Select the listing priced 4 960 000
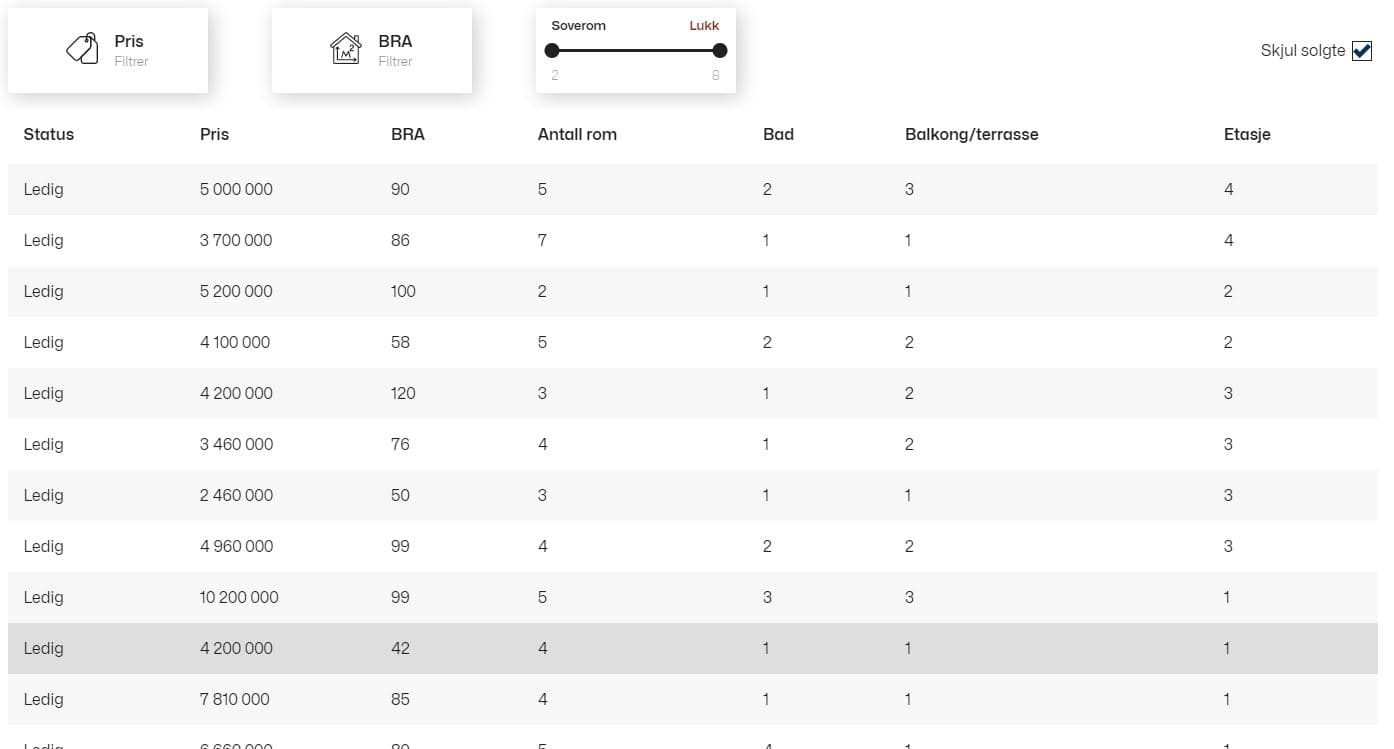 pos(693,546)
